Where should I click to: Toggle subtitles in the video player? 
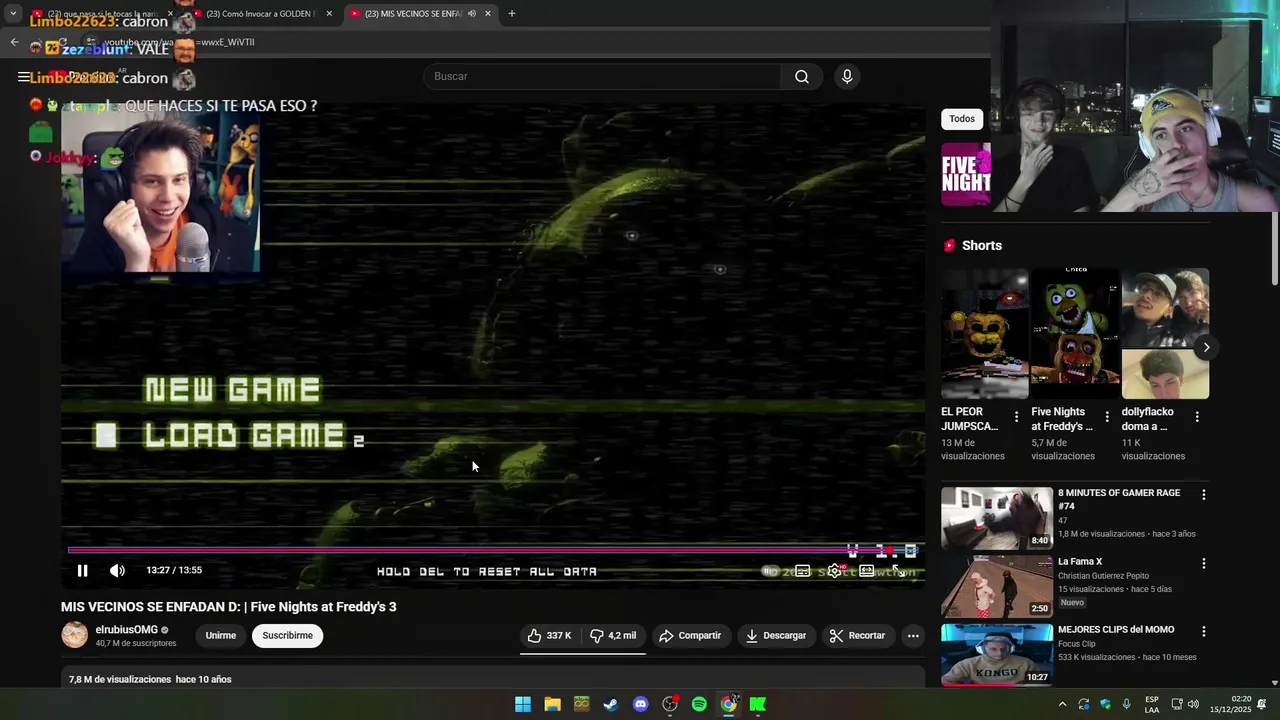pos(803,571)
